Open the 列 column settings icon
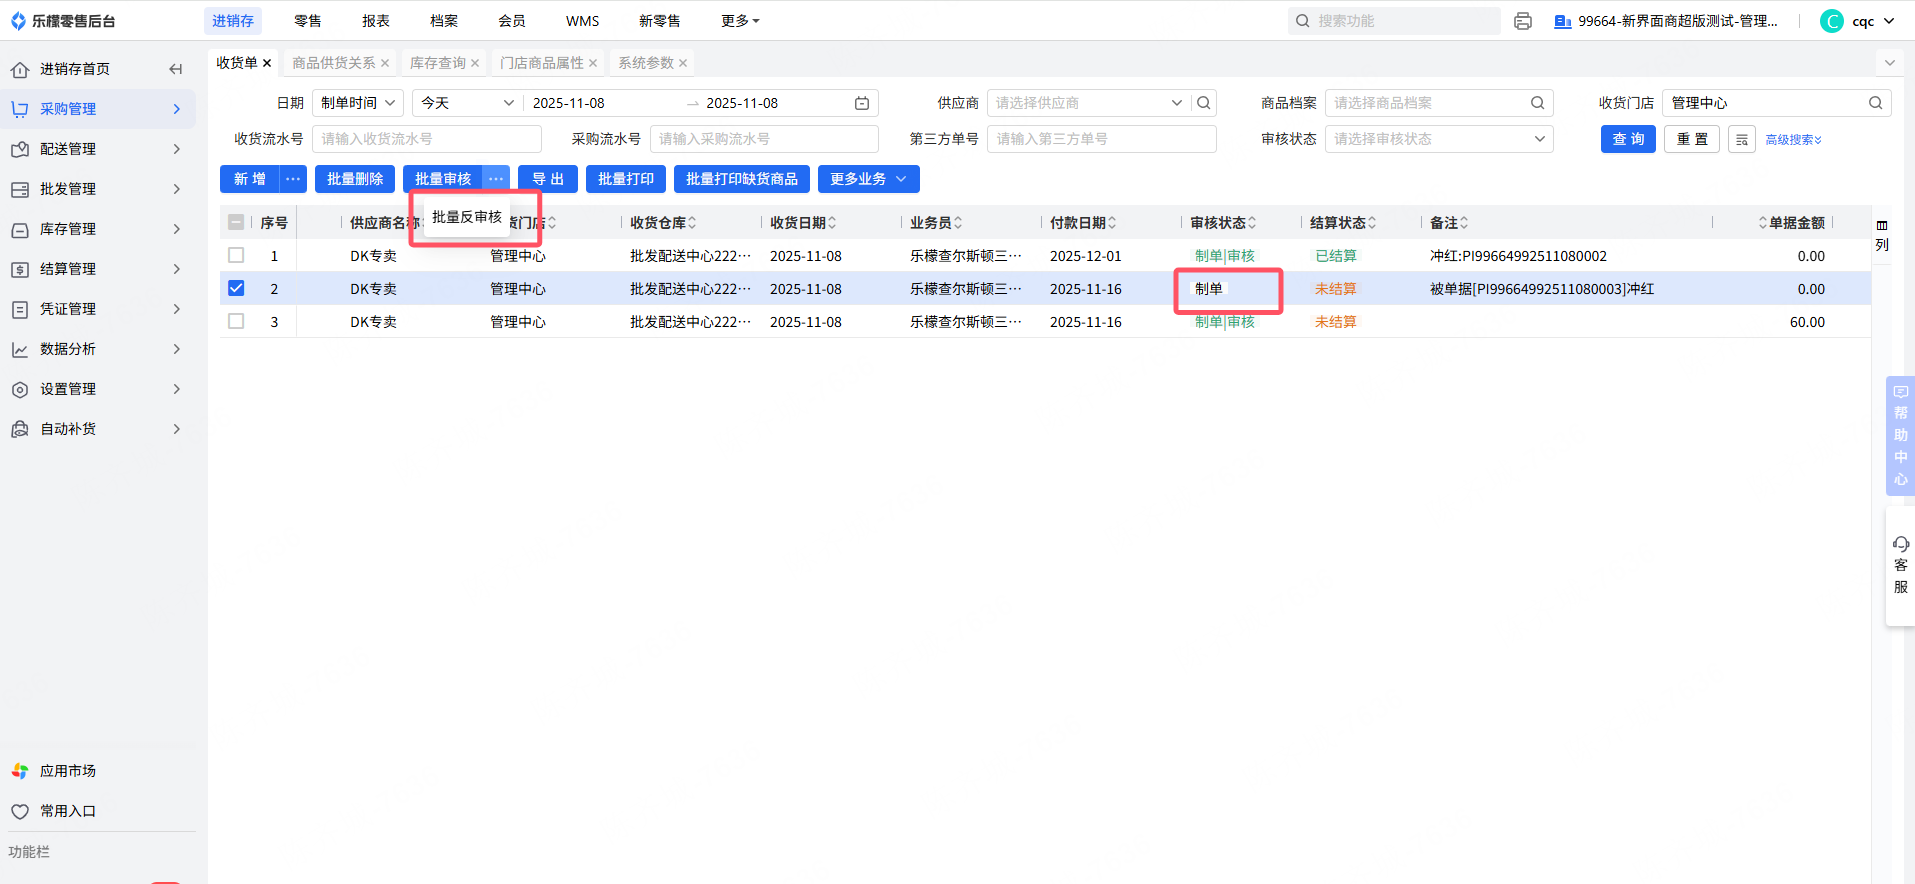 [x=1882, y=235]
